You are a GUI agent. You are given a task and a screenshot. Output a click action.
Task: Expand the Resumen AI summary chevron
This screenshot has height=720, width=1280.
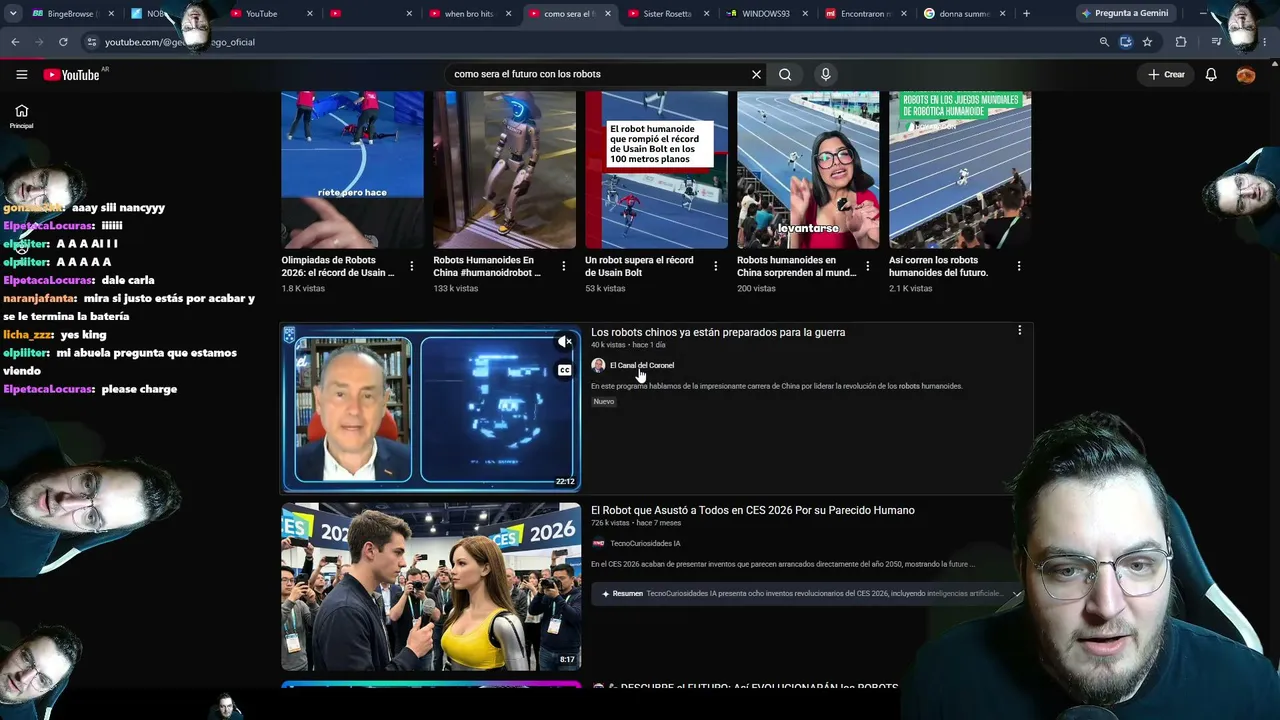coord(1017,594)
